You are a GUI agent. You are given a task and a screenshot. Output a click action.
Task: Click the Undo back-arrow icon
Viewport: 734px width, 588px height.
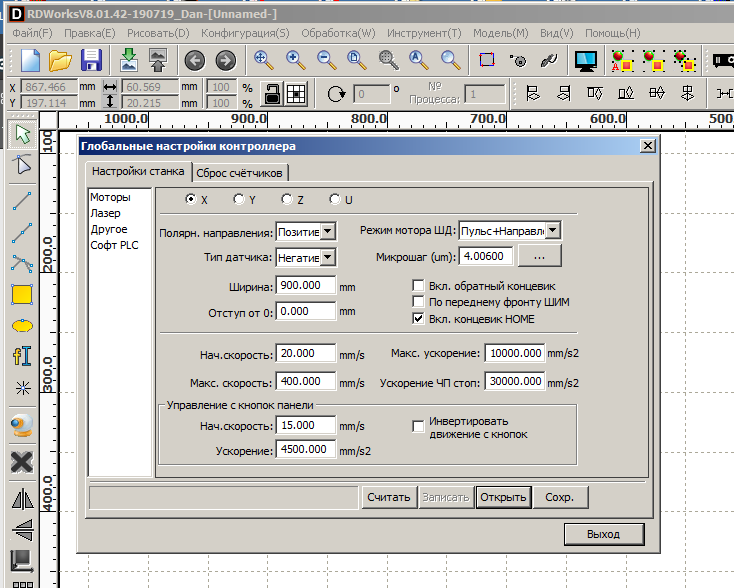tap(193, 59)
